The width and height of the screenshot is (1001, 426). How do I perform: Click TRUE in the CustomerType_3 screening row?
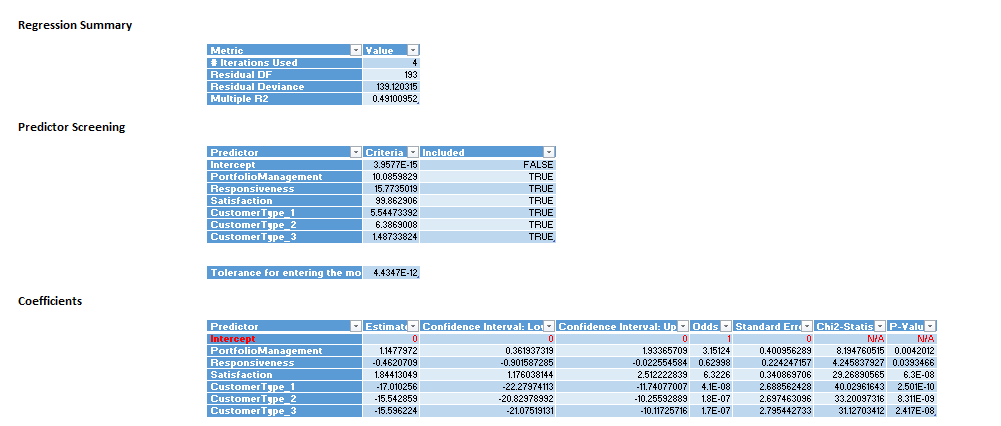(488, 238)
